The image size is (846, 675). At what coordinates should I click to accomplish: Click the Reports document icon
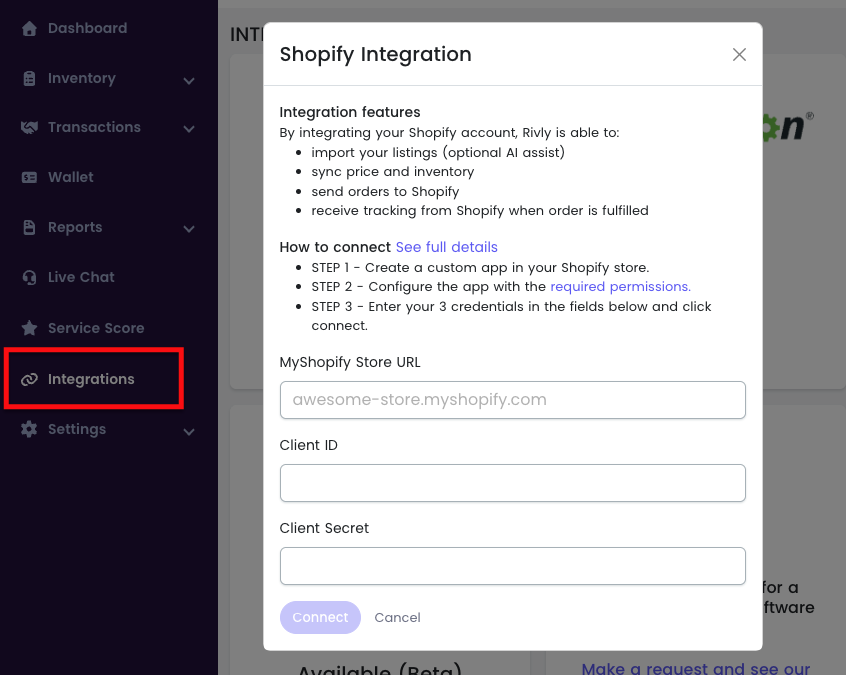coord(29,227)
